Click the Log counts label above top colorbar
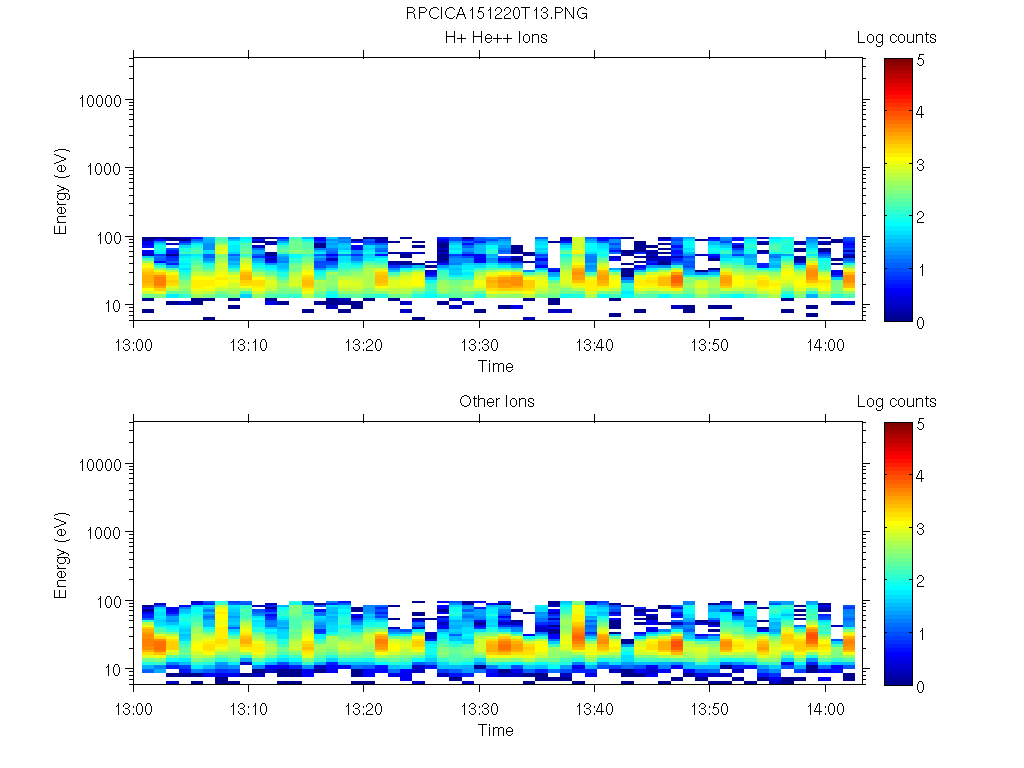Viewport: 1024px width, 768px height. pos(896,38)
